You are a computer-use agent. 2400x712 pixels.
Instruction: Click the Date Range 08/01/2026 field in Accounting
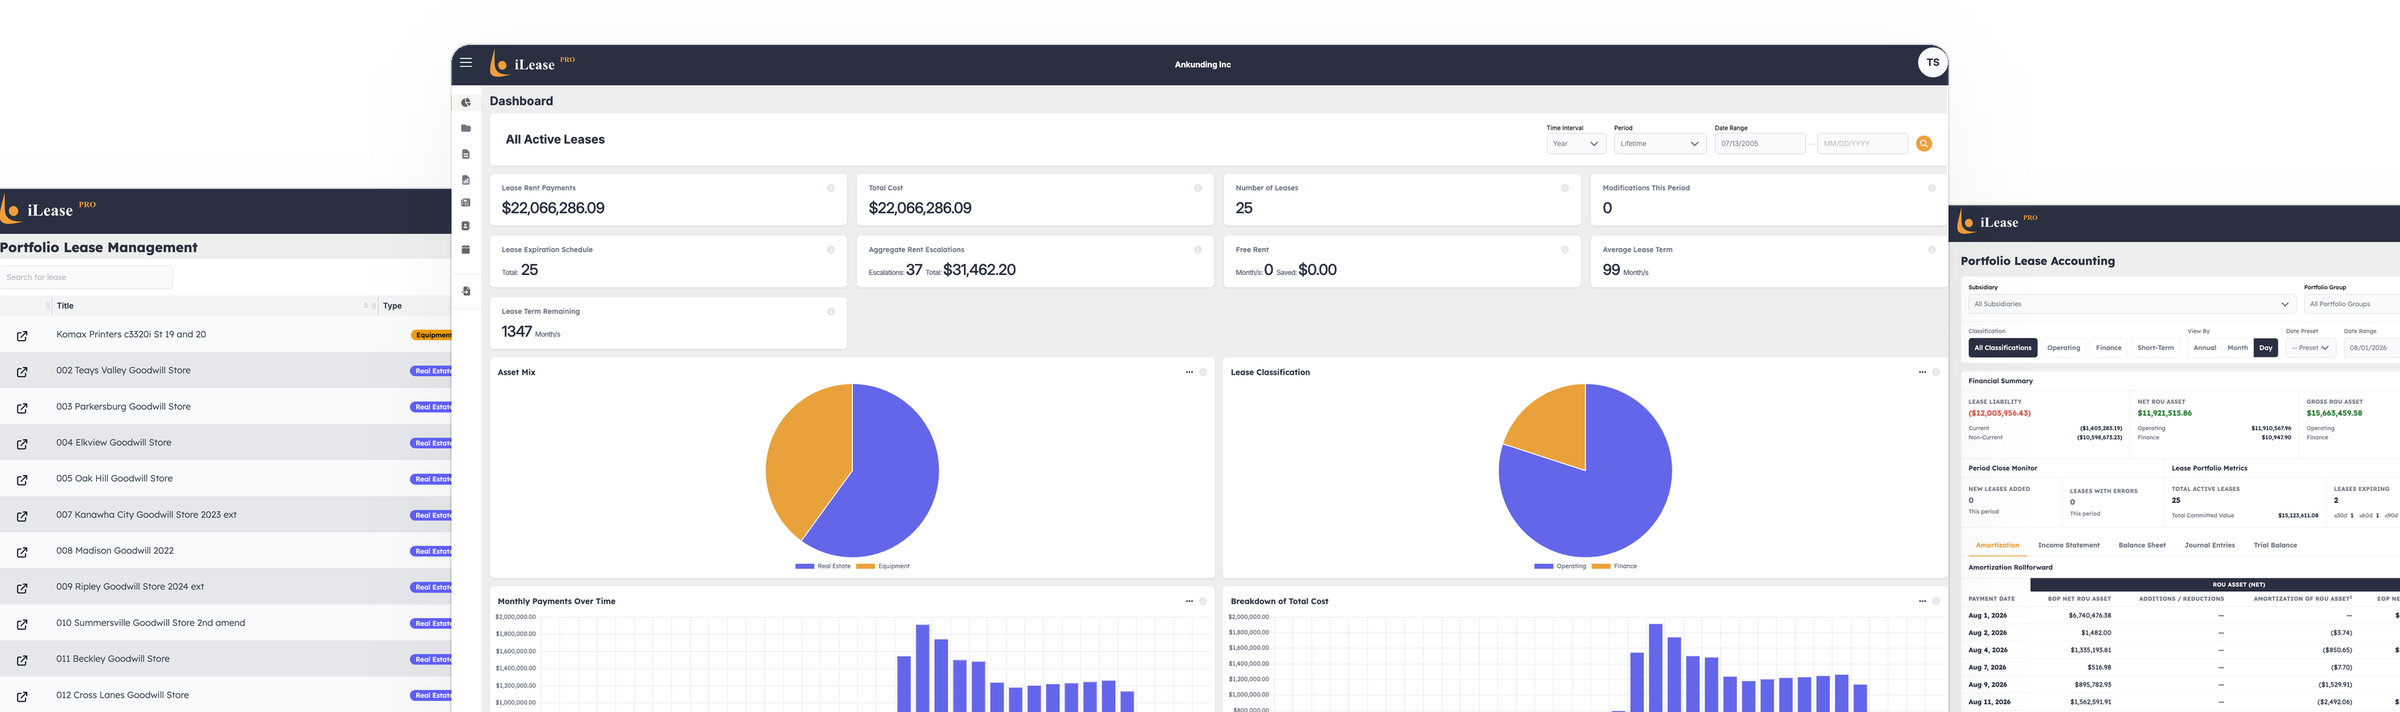click(x=2372, y=348)
